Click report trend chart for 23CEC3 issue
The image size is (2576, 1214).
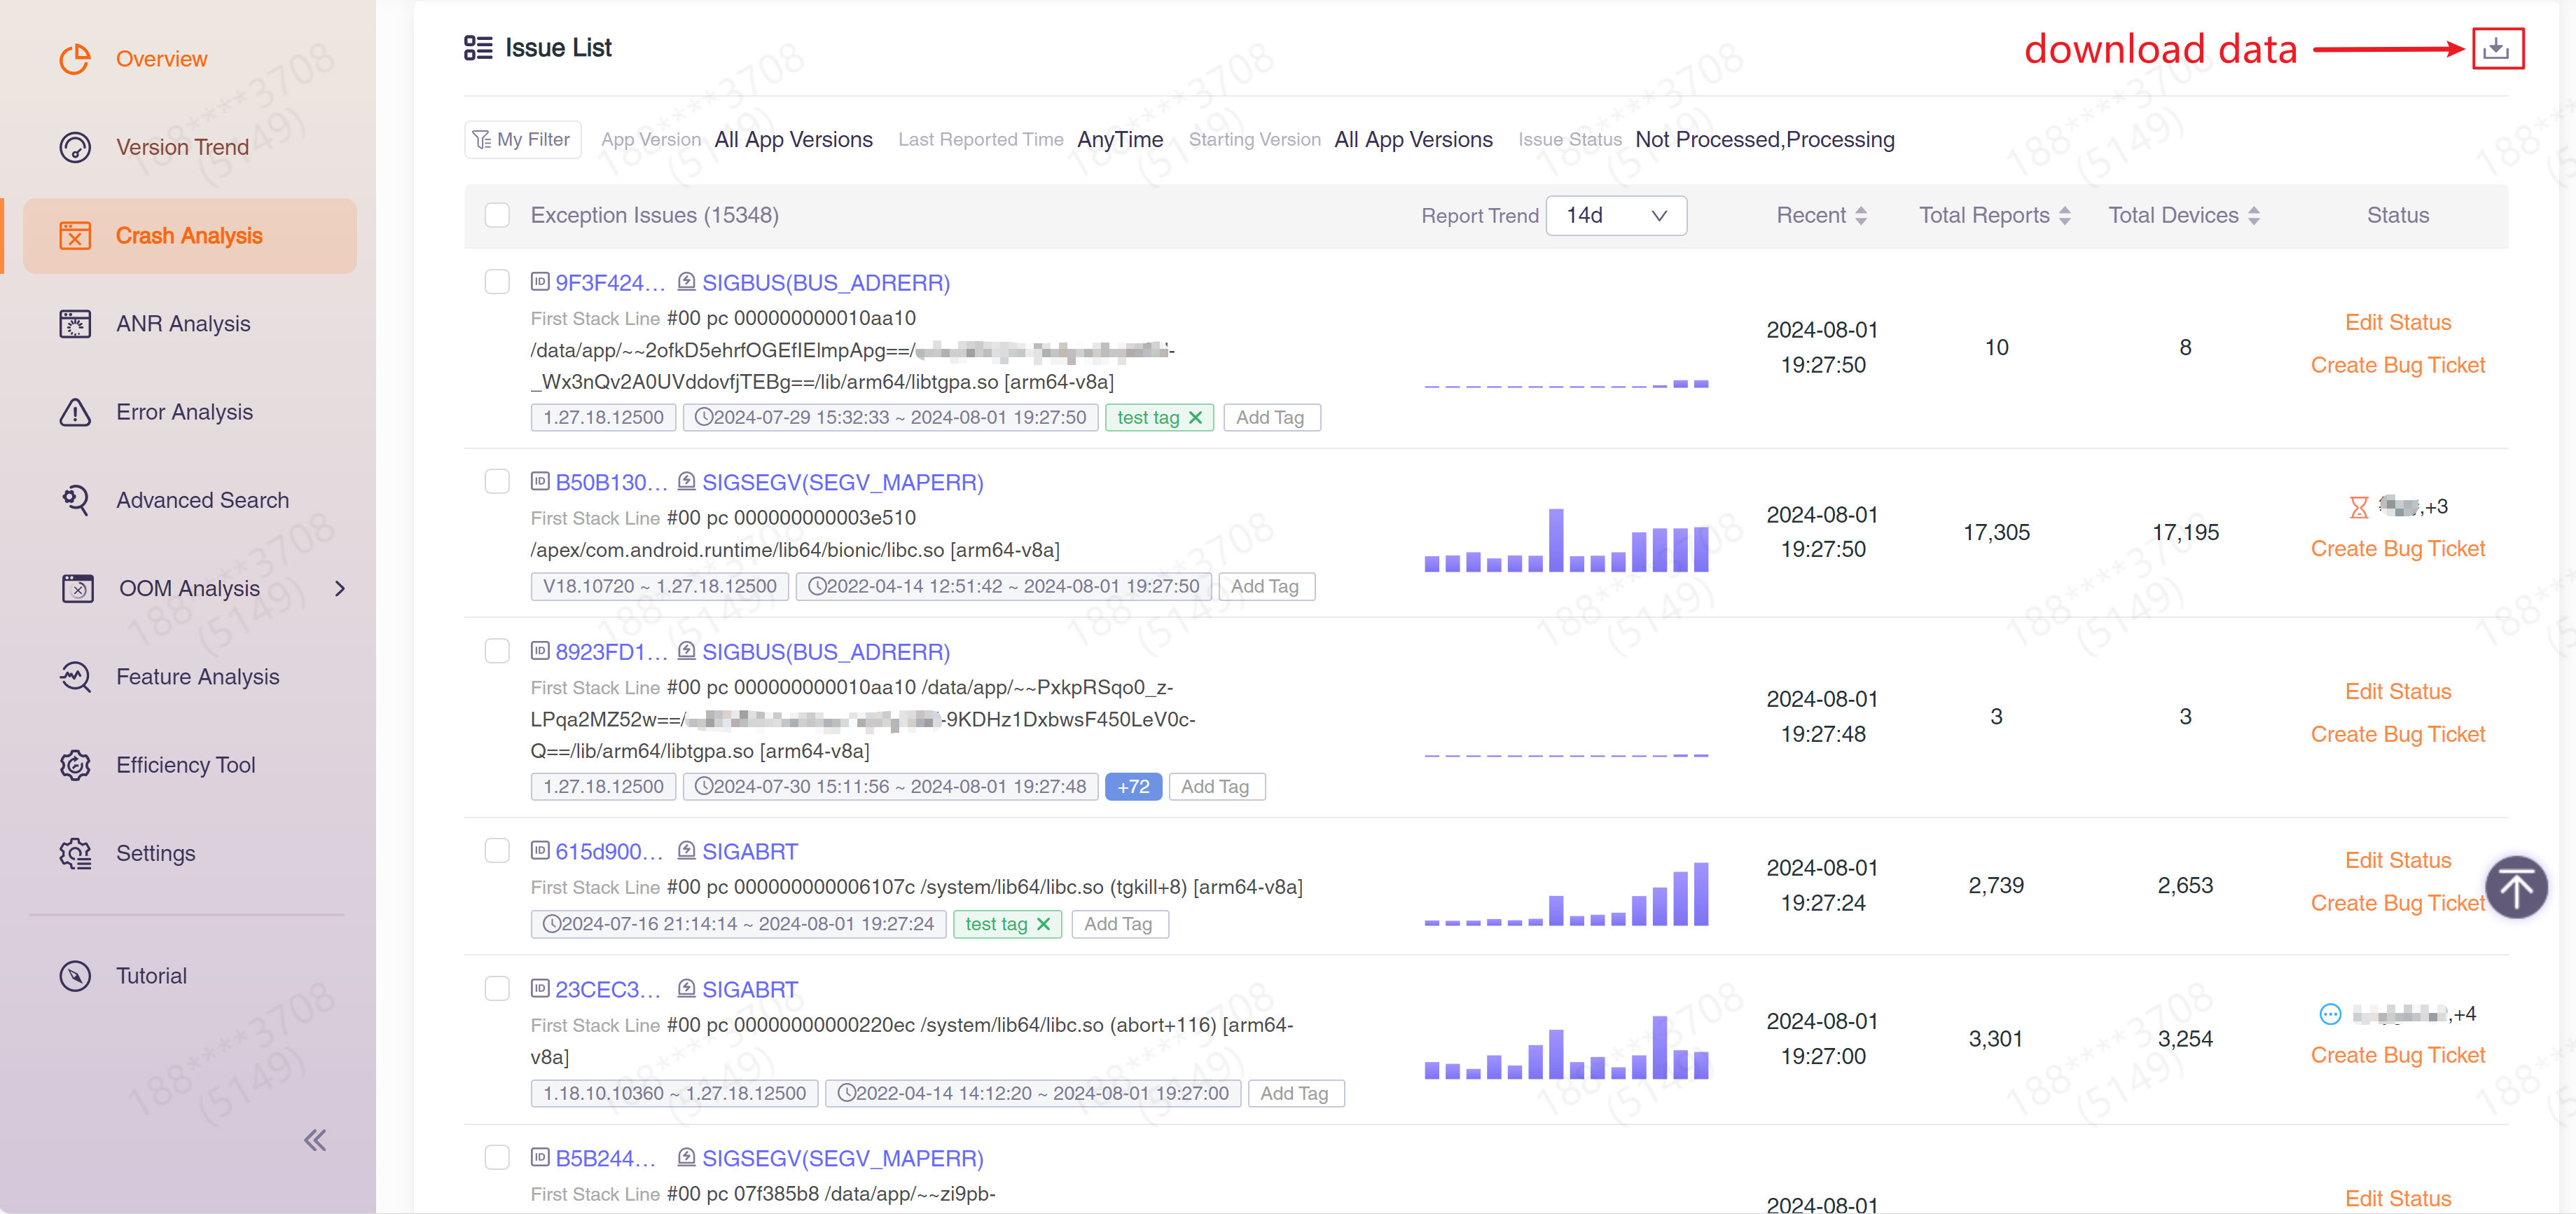pyautogui.click(x=1566, y=1047)
